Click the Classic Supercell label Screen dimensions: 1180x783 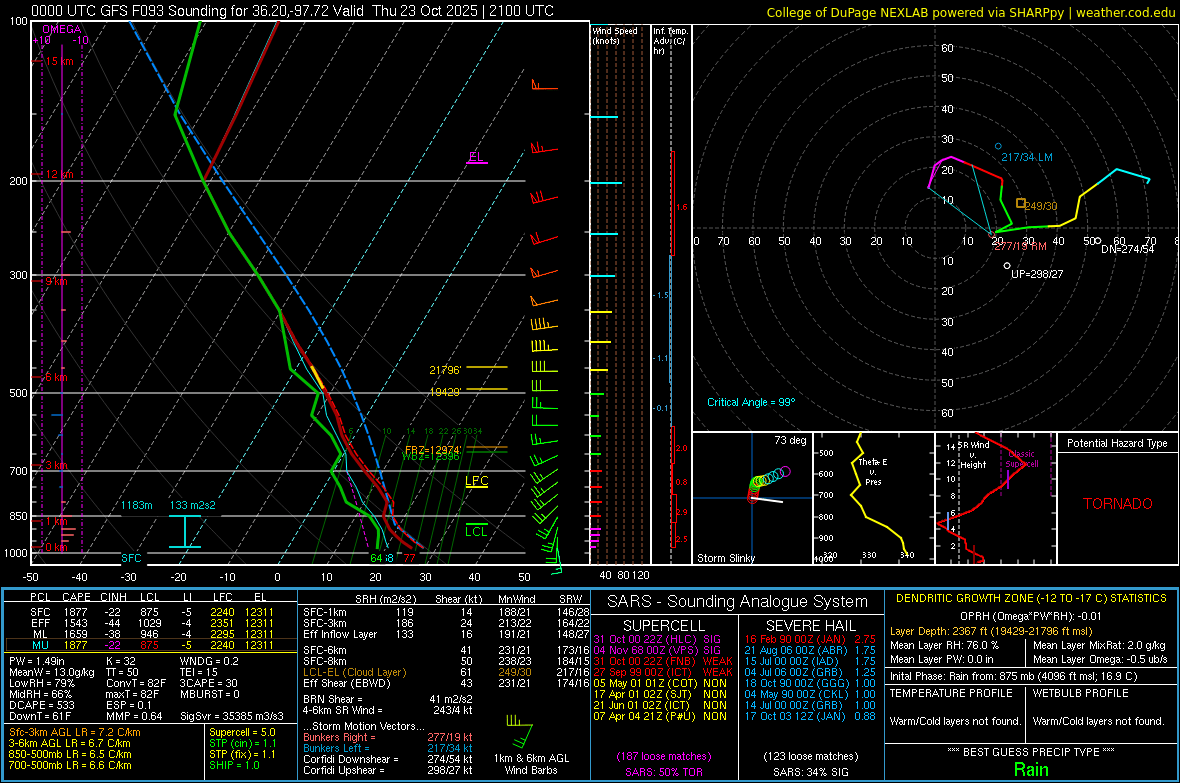coord(1022,459)
